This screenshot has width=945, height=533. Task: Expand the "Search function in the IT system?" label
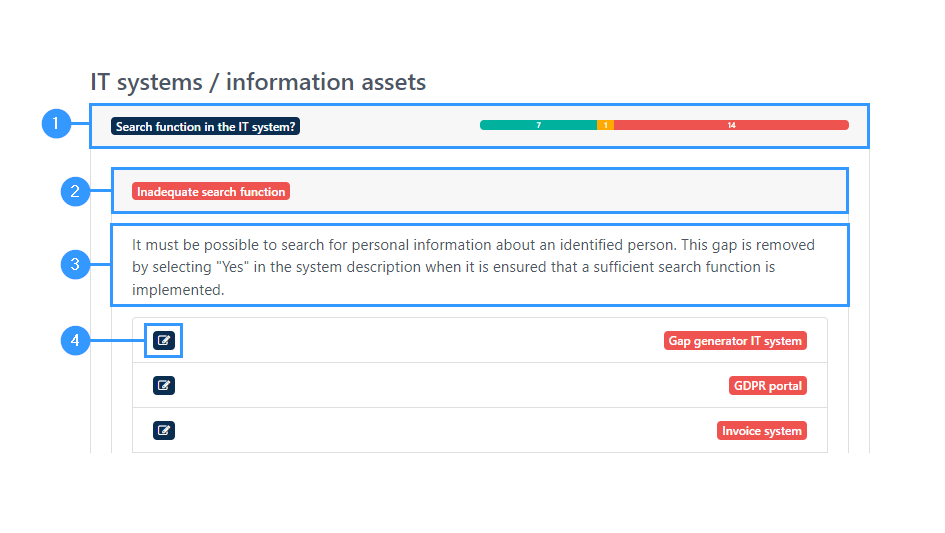coord(205,127)
